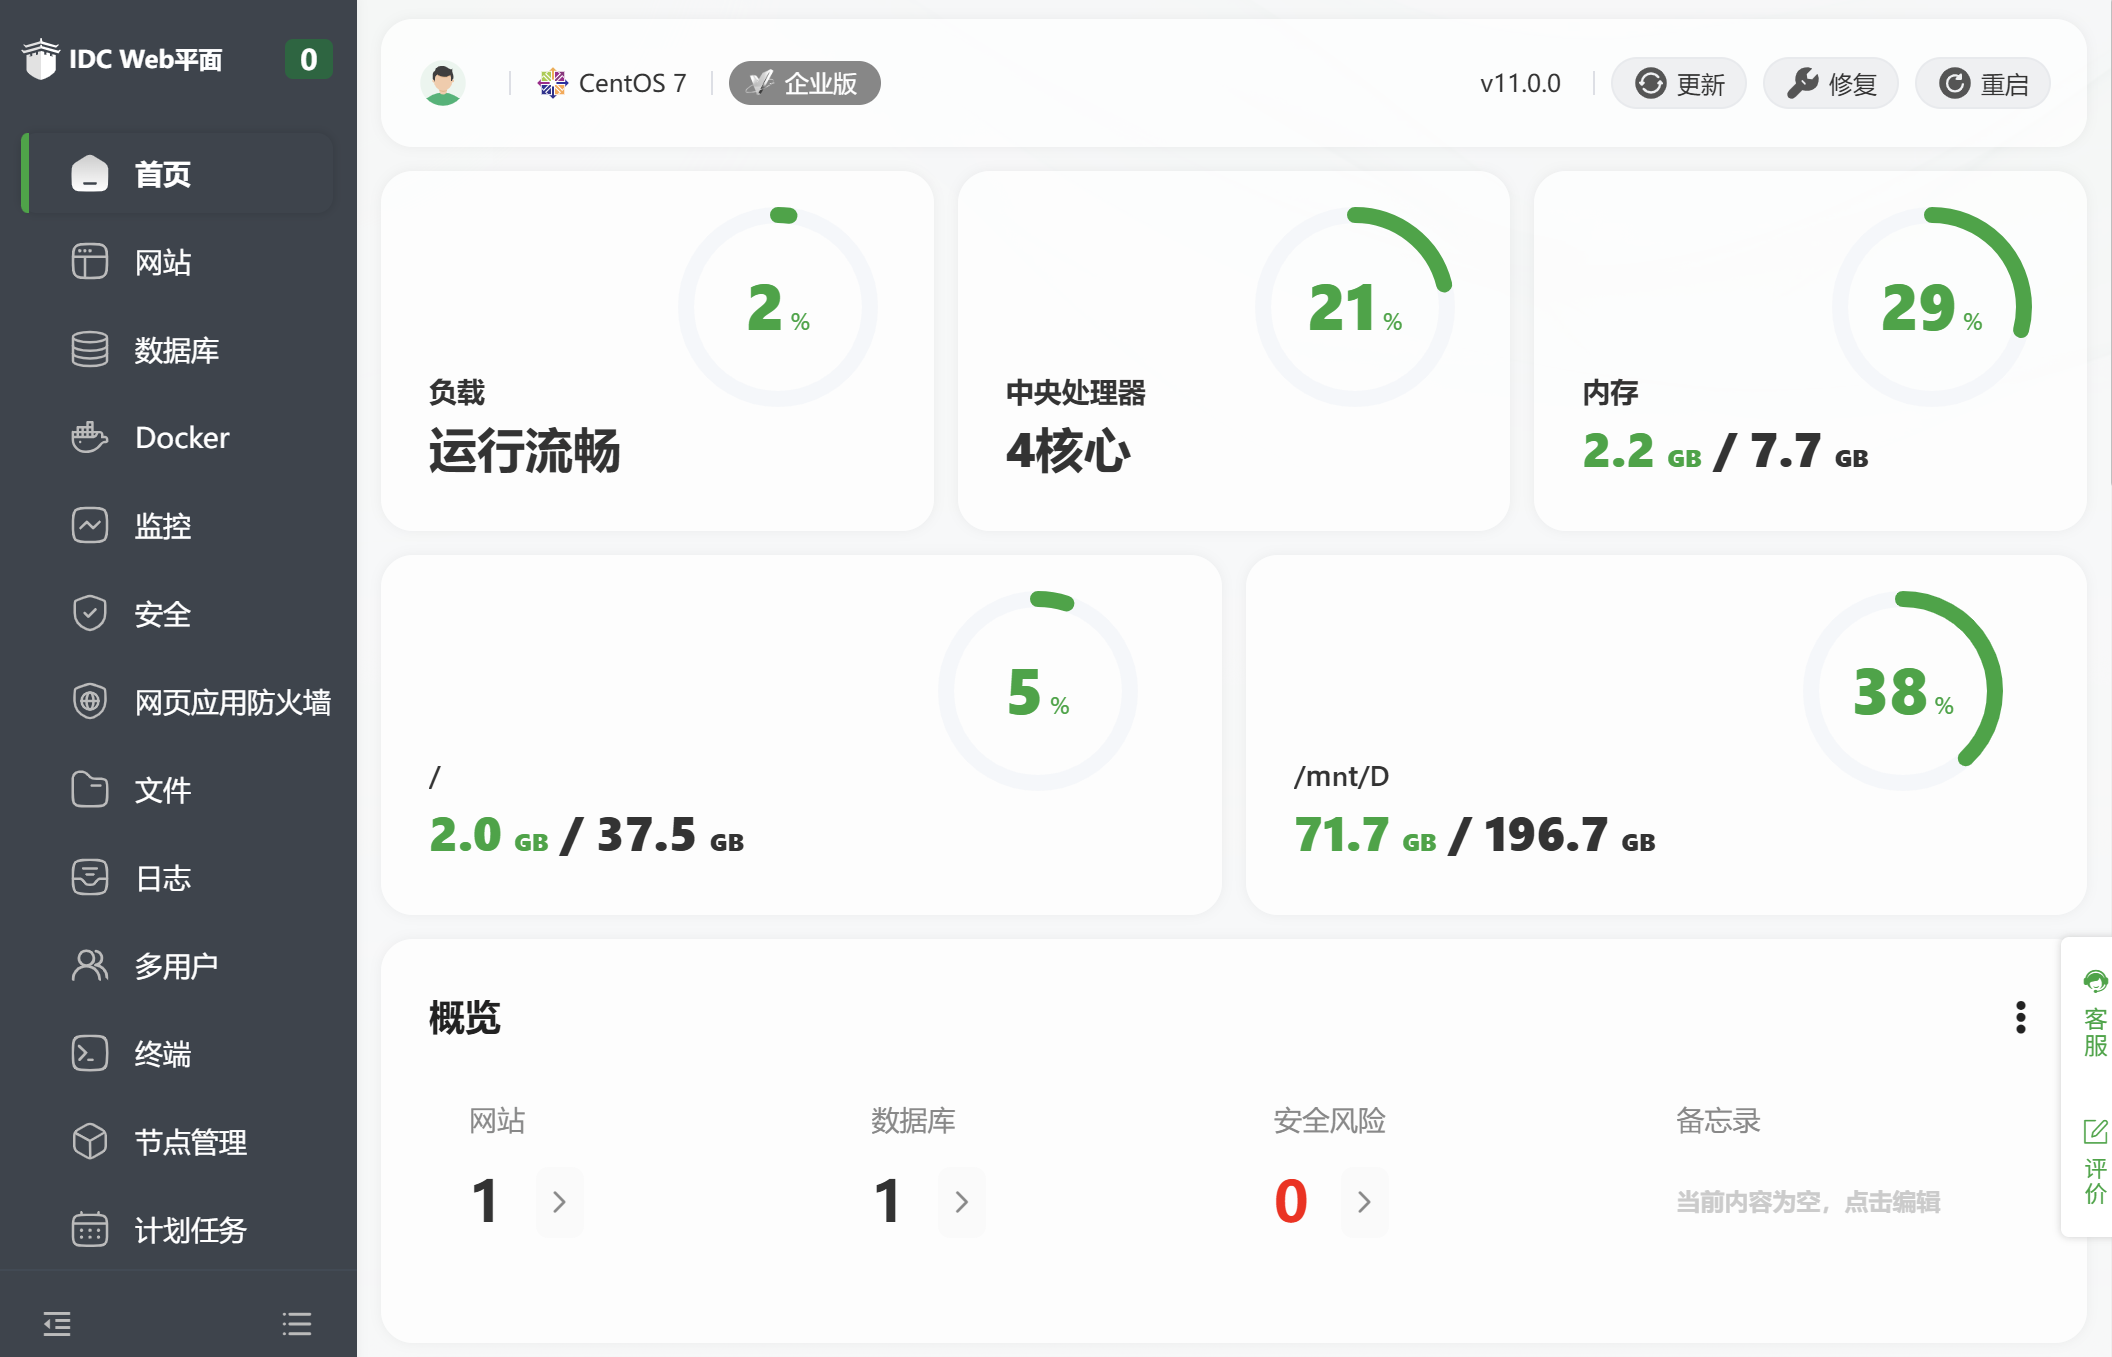Click the CentOS 7 system label

tap(633, 83)
